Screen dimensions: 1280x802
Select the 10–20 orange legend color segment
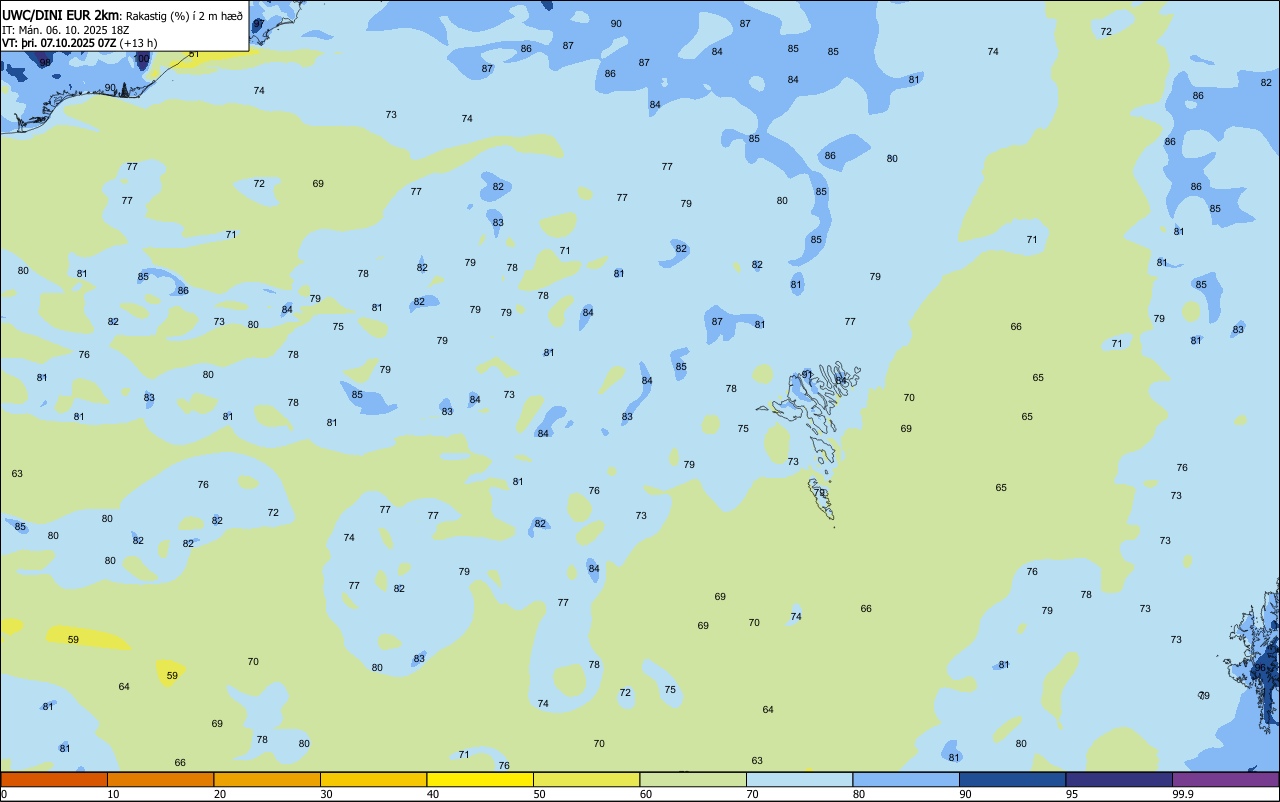[x=160, y=779]
